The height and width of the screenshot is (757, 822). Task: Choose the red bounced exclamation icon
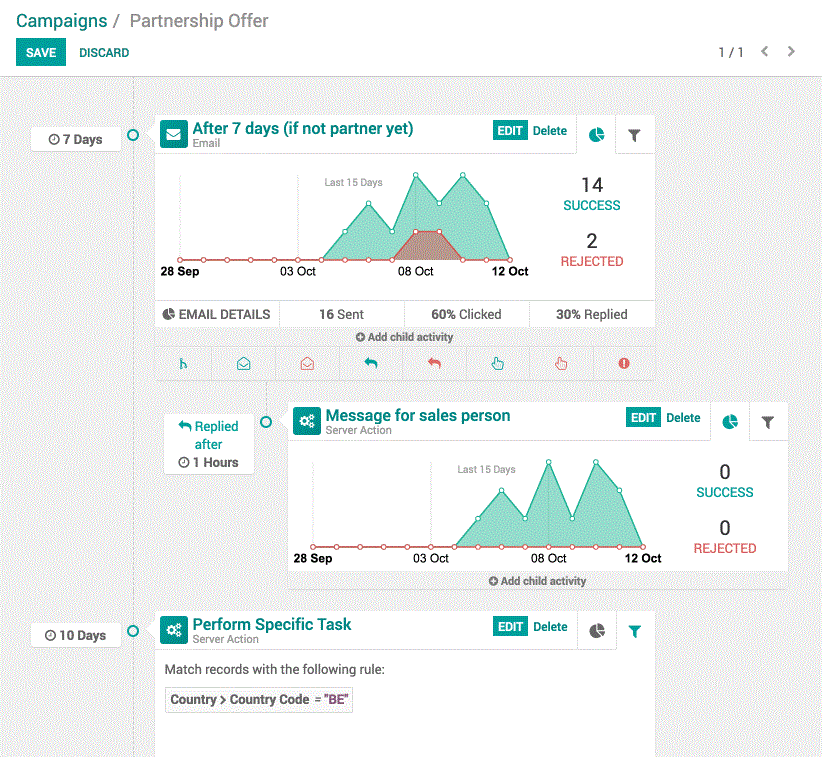tap(624, 364)
